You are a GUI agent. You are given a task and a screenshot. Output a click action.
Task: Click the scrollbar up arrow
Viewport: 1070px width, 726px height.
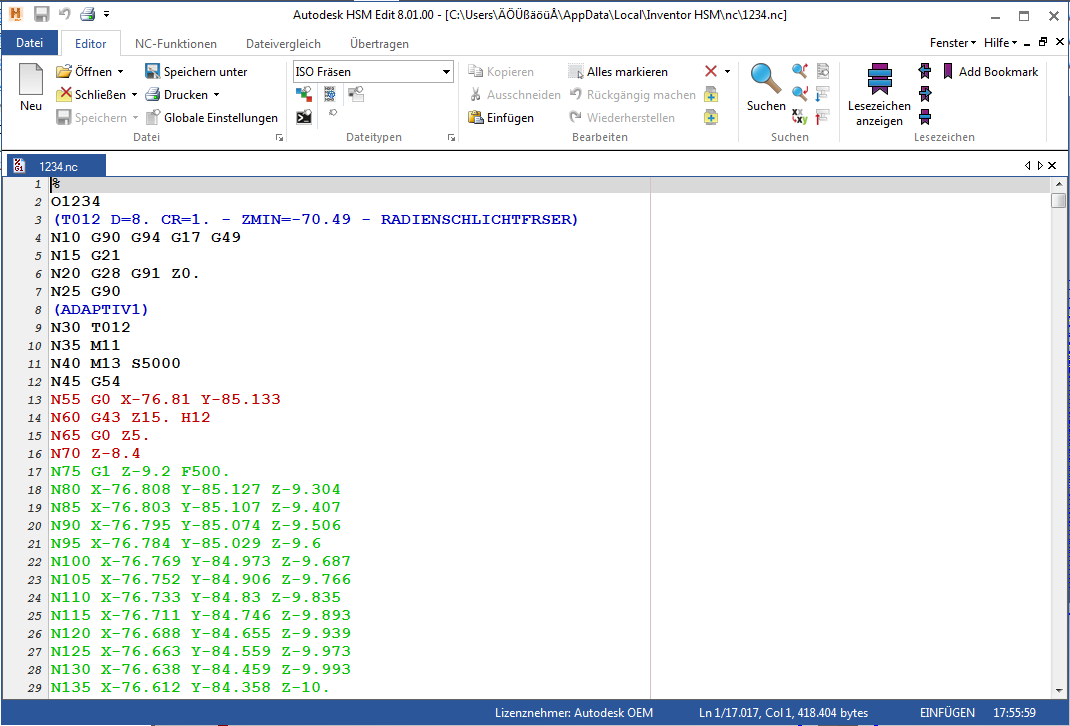[1058, 184]
